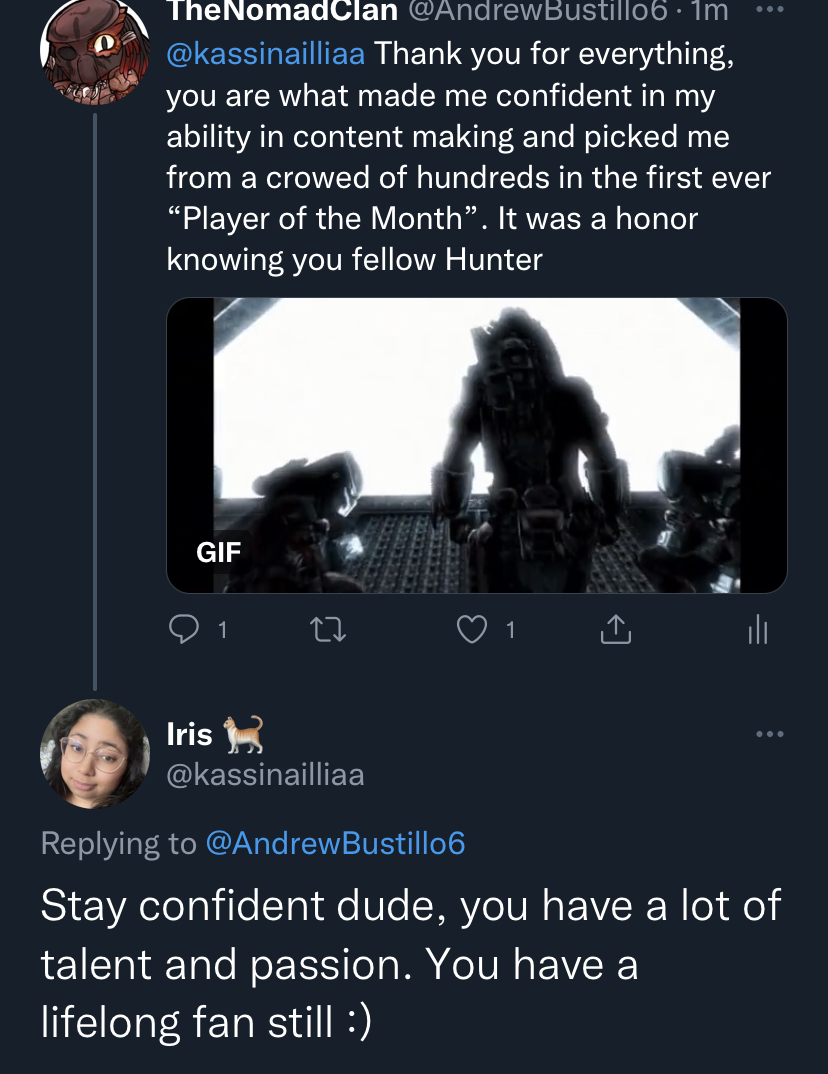Tap the share upload icon
Screen dimensions: 828x1074
coord(616,629)
